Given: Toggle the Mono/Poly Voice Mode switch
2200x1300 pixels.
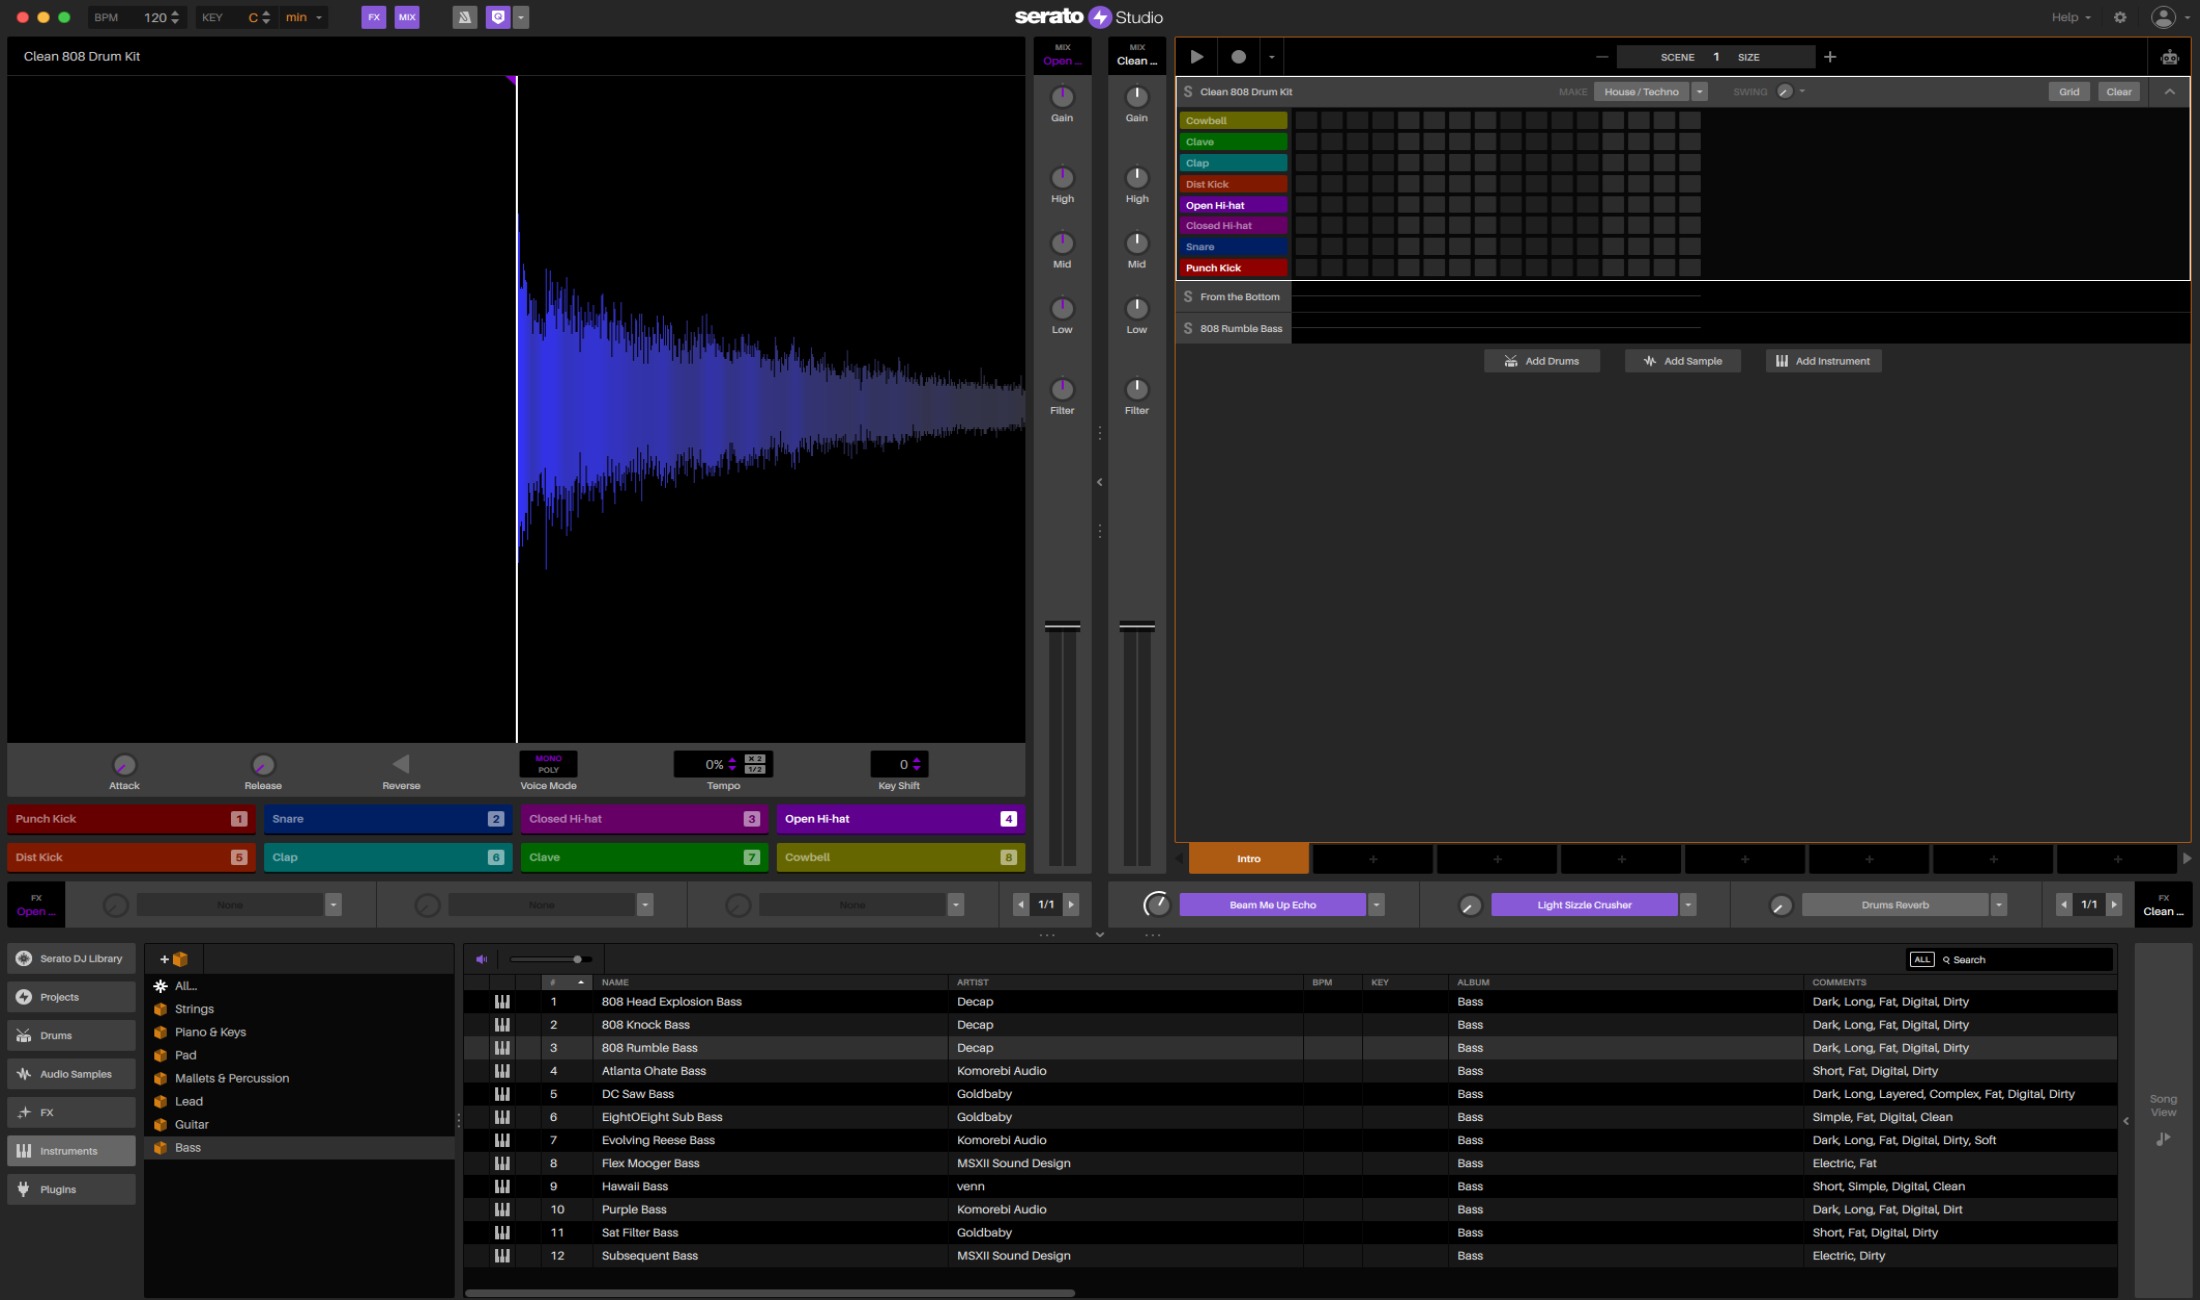Looking at the screenshot, I should click(x=548, y=764).
